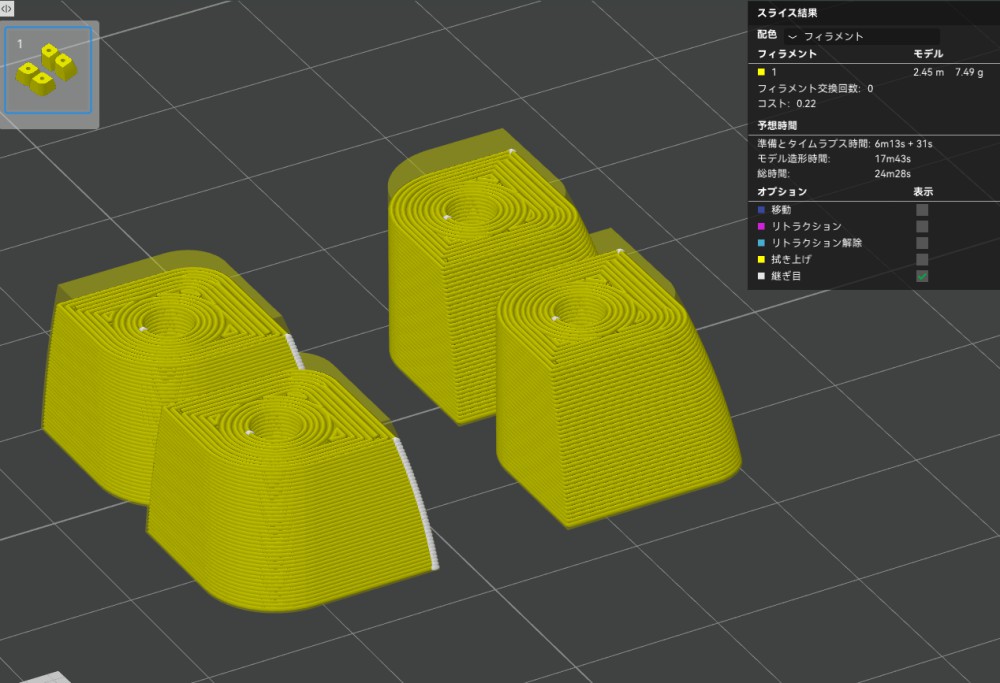Image resolution: width=1000 pixels, height=683 pixels.
Task: Uncheck the 継ぎ目 display checkbox
Action: (922, 276)
